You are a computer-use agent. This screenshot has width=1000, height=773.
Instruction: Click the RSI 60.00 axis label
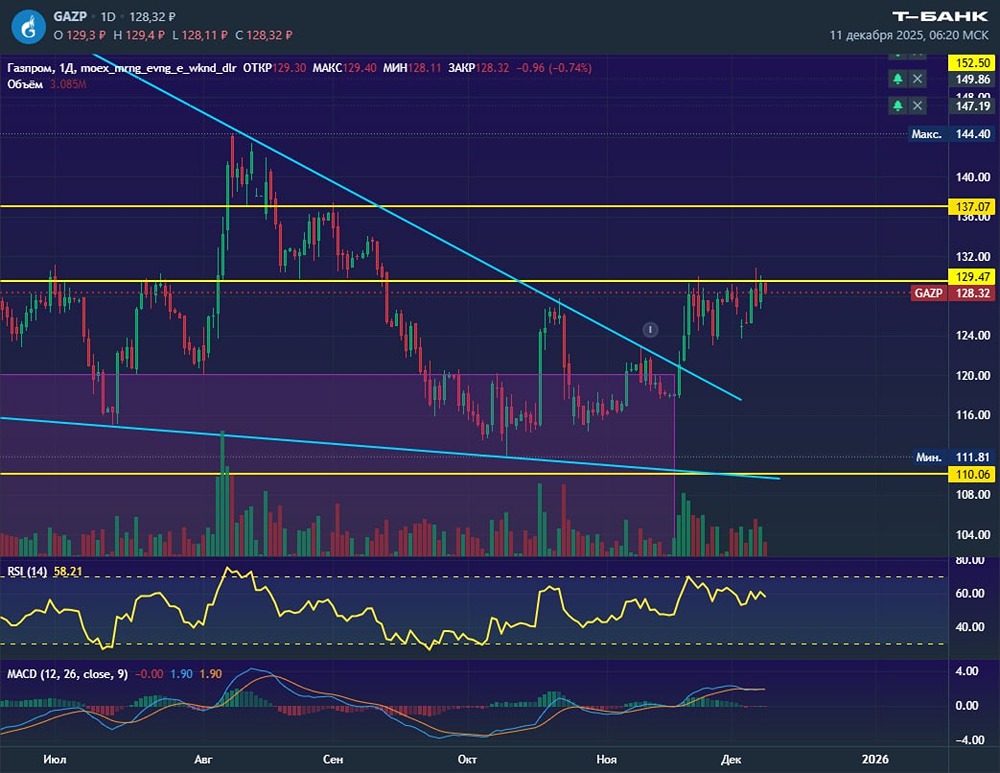[x=969, y=593]
